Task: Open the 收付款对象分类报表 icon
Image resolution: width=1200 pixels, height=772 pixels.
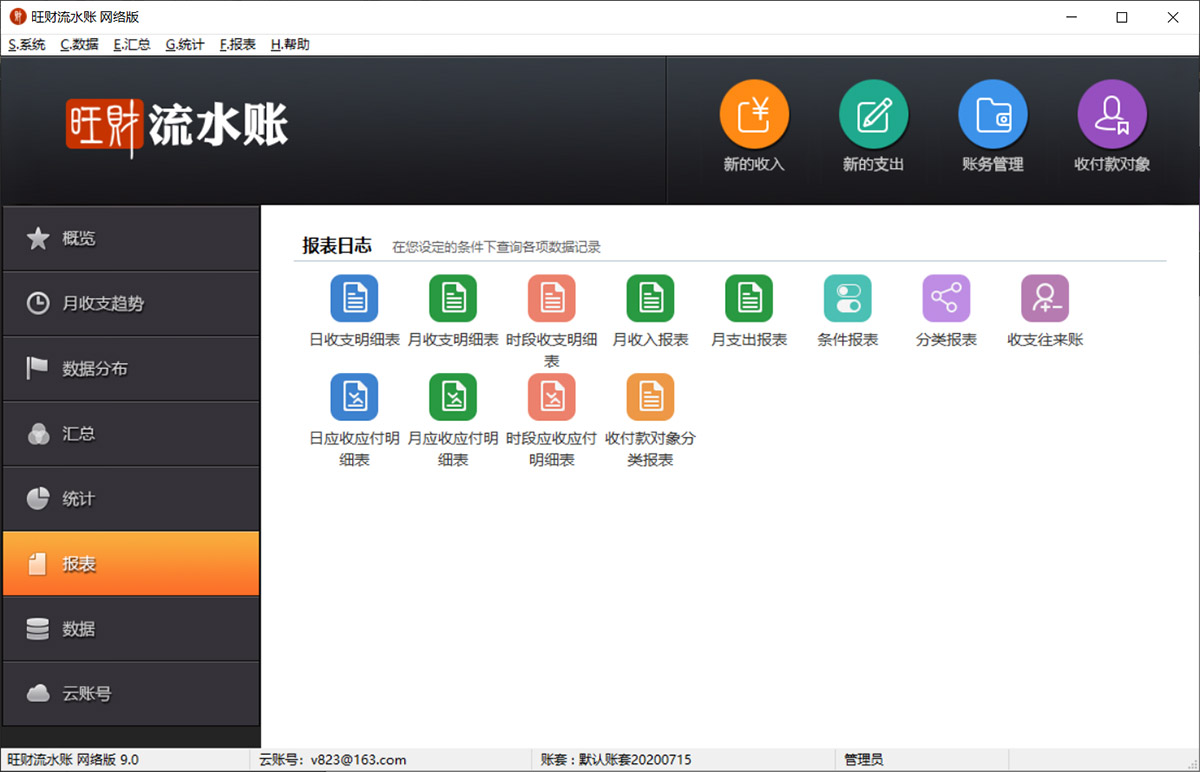Action: [x=650, y=397]
